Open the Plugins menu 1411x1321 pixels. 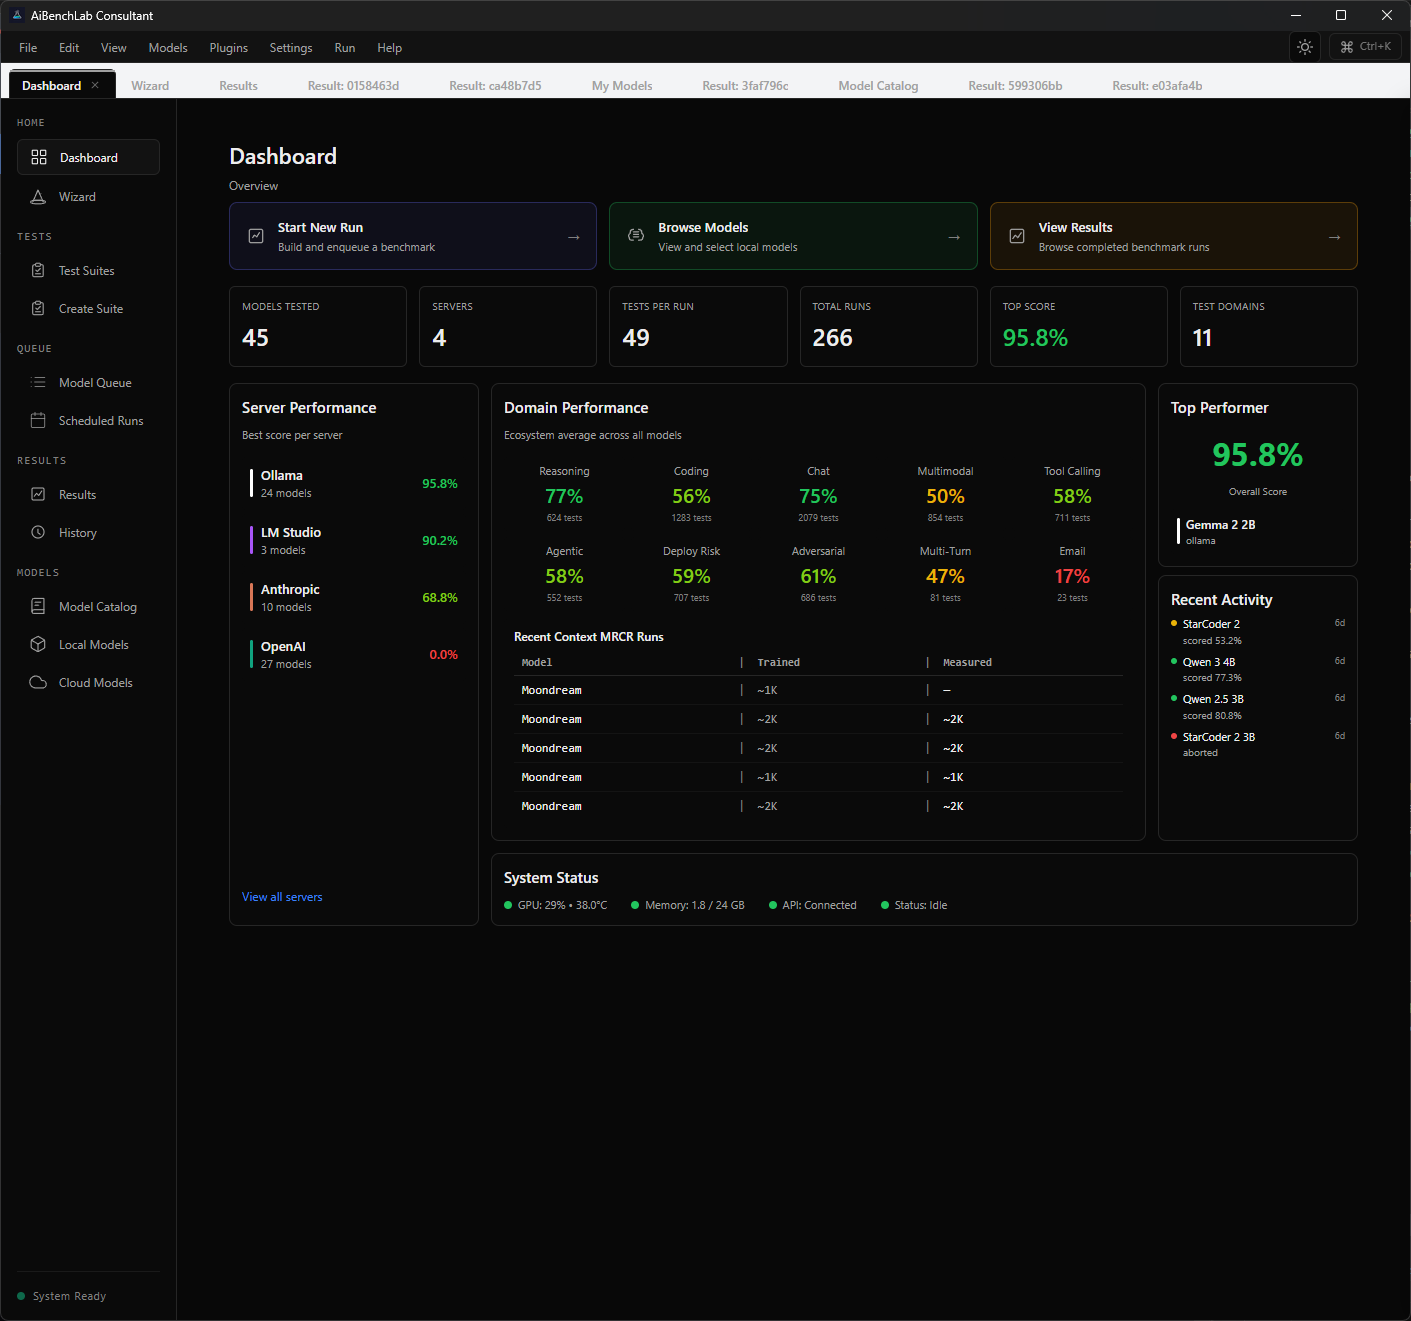228,47
